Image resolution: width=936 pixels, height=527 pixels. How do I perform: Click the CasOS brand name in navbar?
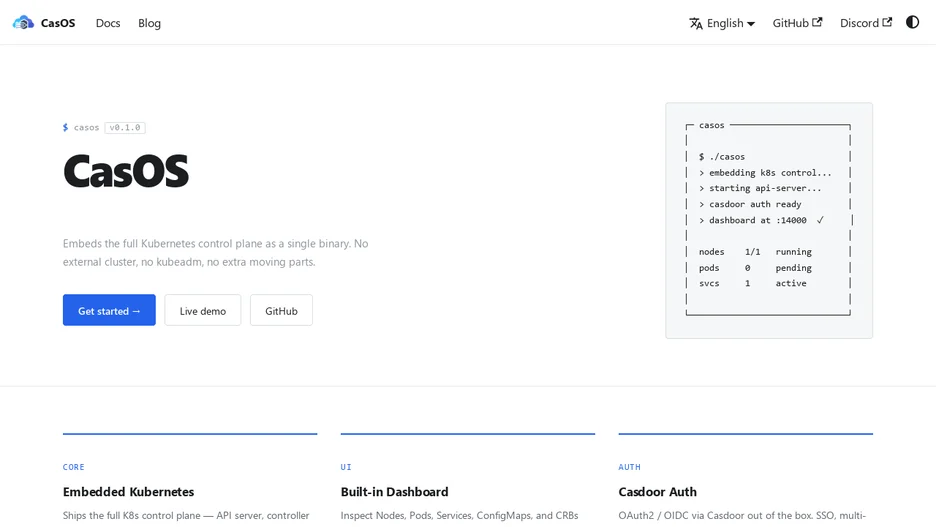58,23
